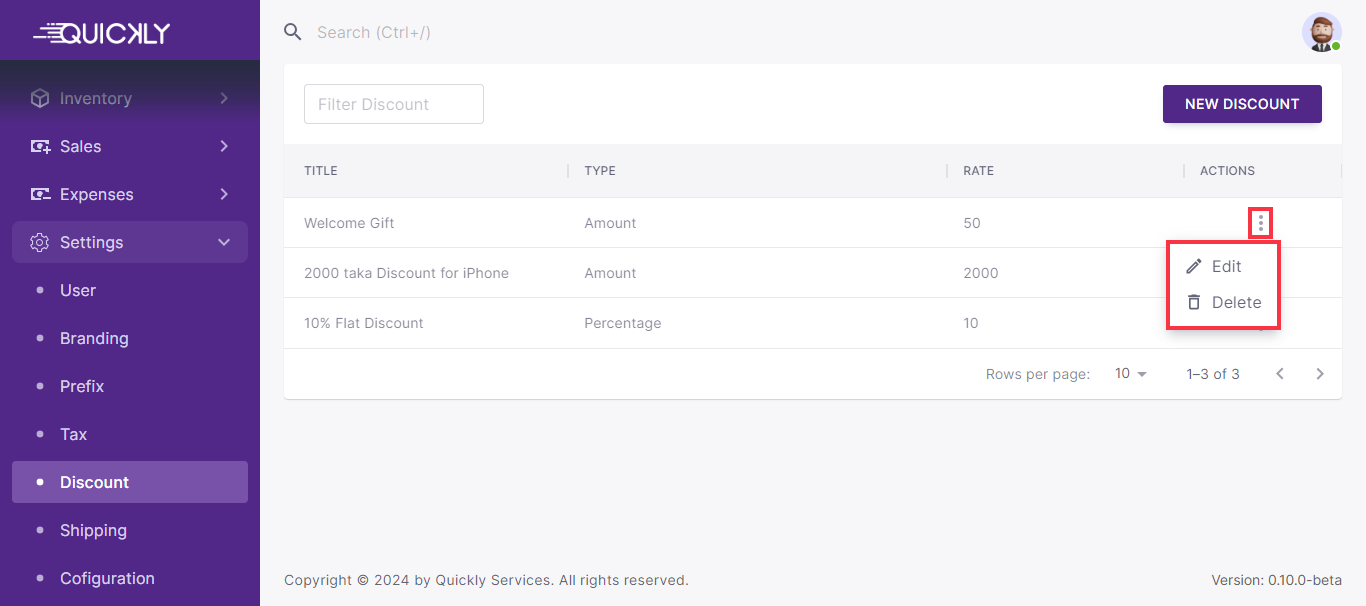
Task: Click the Sales icon in sidebar
Action: 40,146
